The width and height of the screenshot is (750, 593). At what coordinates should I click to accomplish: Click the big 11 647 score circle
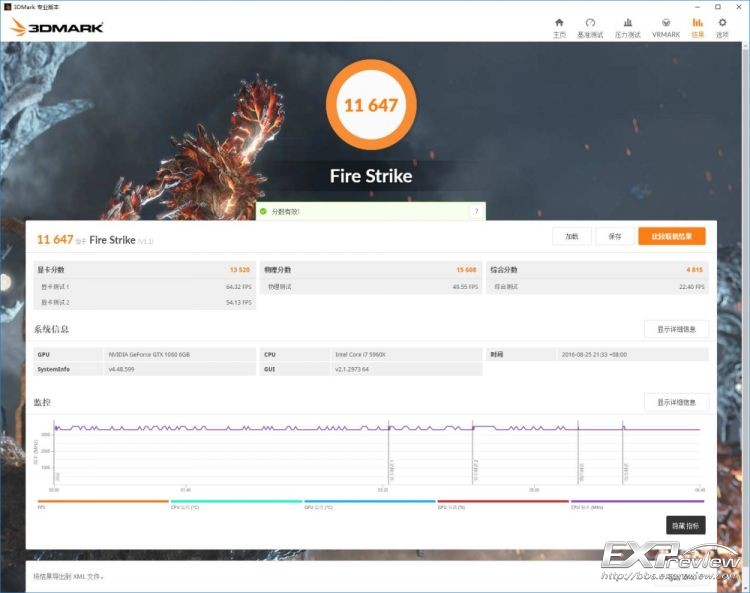371,105
